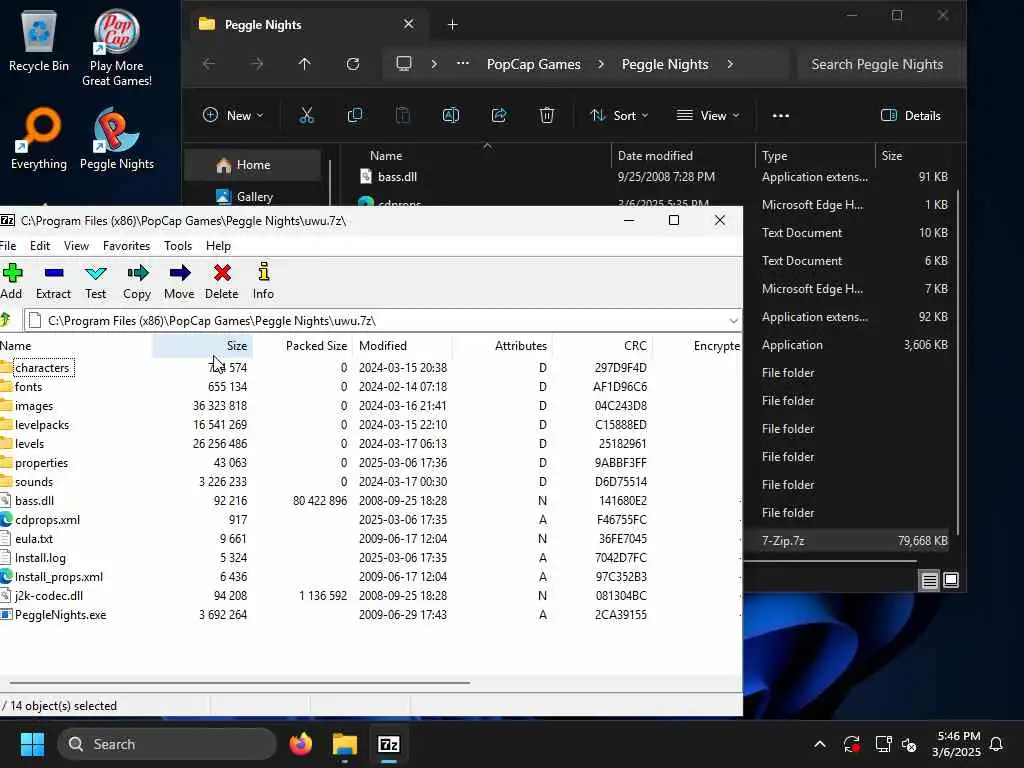The height and width of the screenshot is (768, 1024).
Task: Expand the chevron after Peggle Nights breadcrumb
Action: (x=730, y=64)
